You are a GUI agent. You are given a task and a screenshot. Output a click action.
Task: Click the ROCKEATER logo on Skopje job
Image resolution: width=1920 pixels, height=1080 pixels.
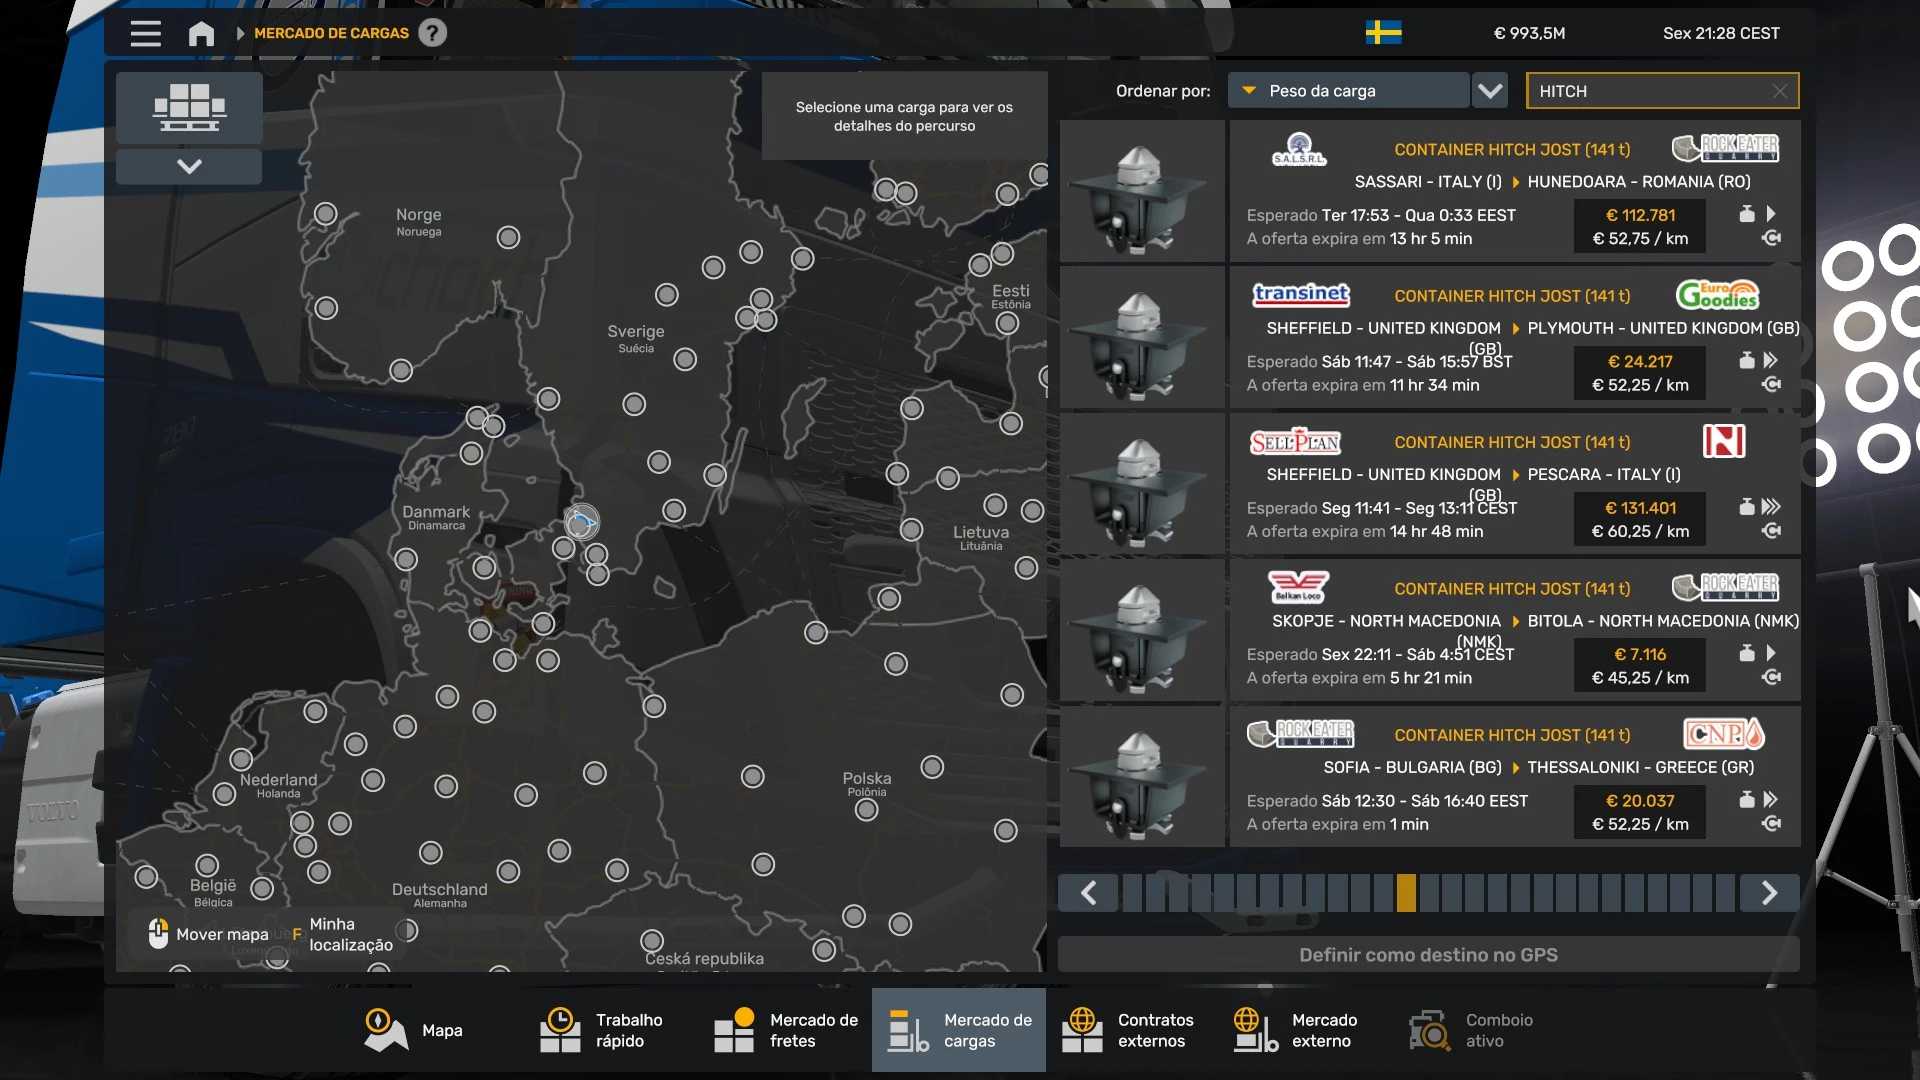tap(1725, 587)
